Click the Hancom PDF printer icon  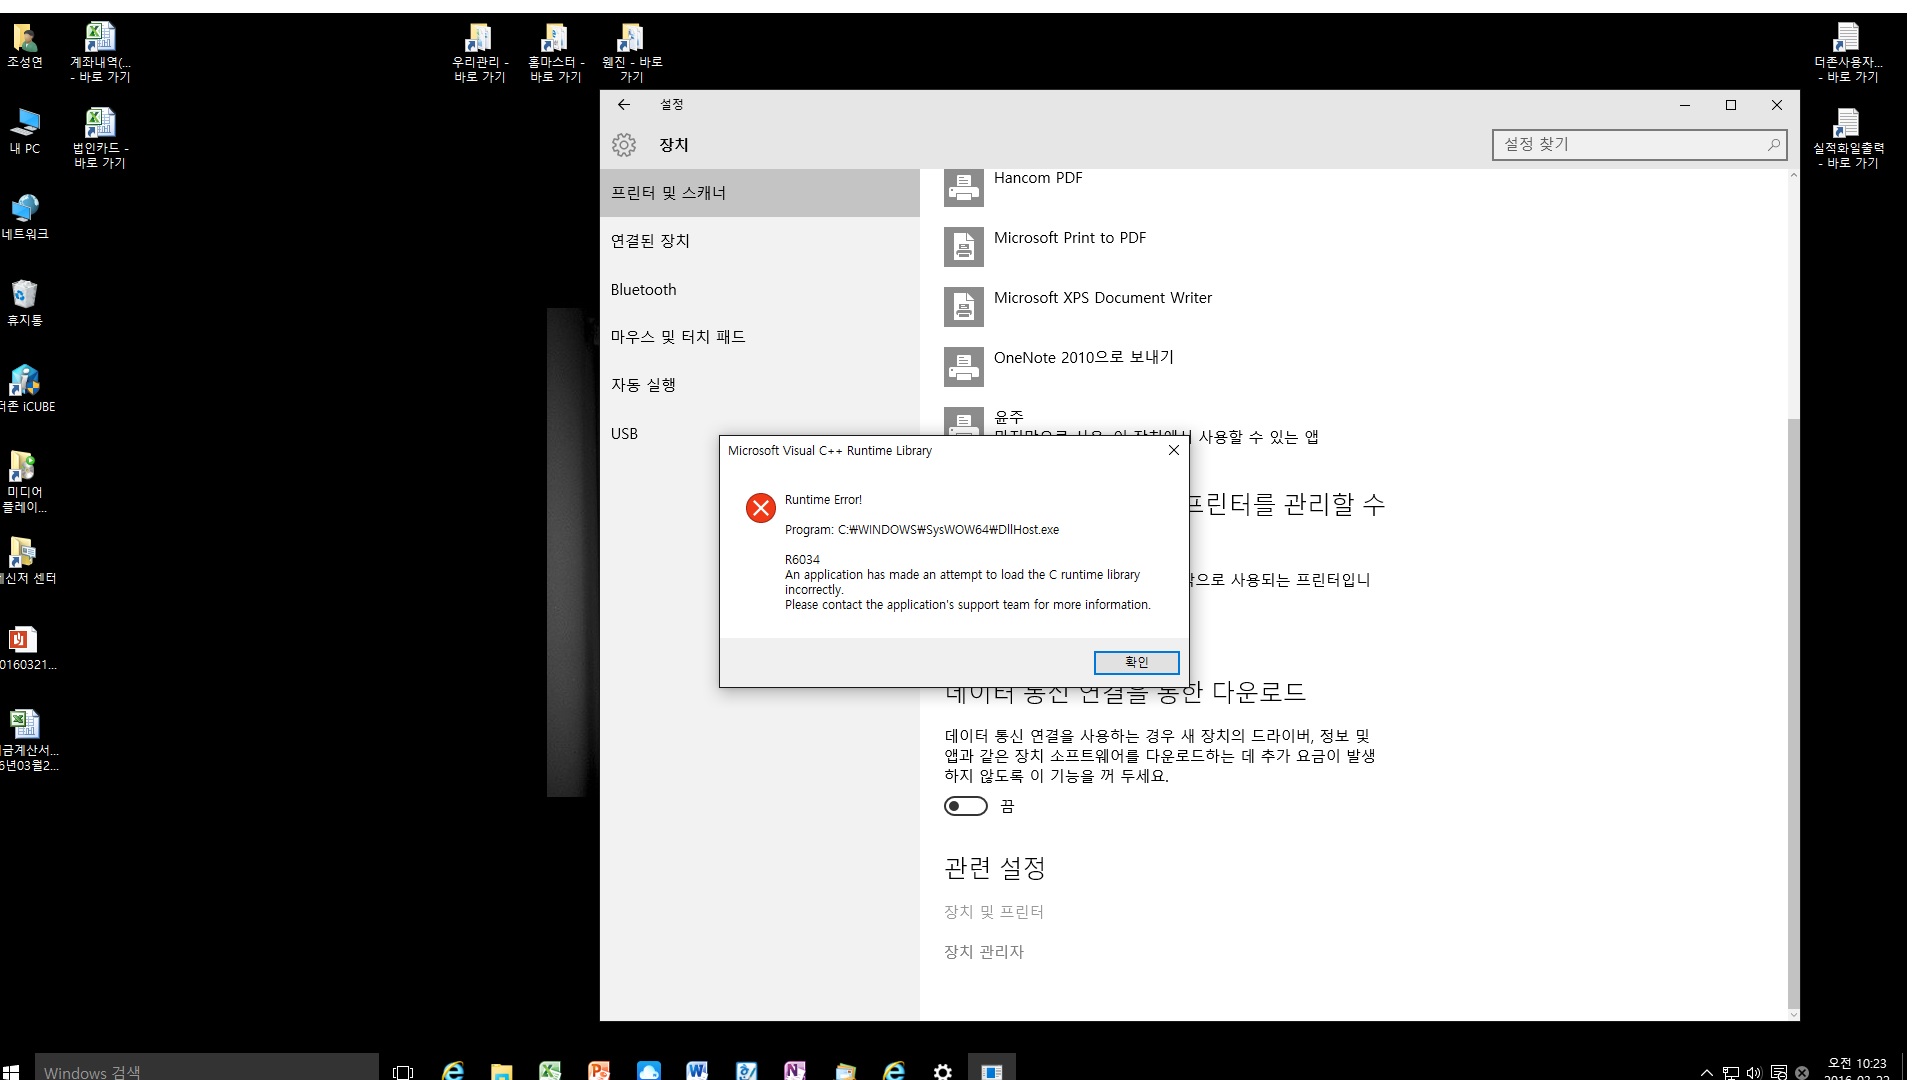click(x=963, y=187)
